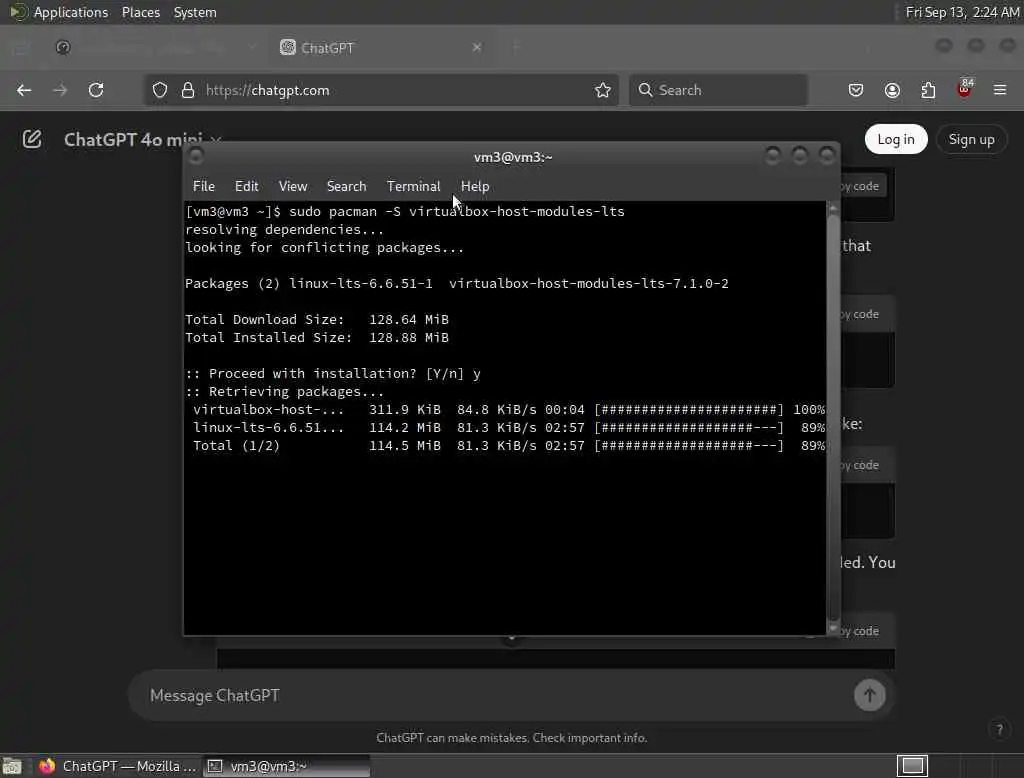Open the terminal Edit menu

tap(246, 186)
